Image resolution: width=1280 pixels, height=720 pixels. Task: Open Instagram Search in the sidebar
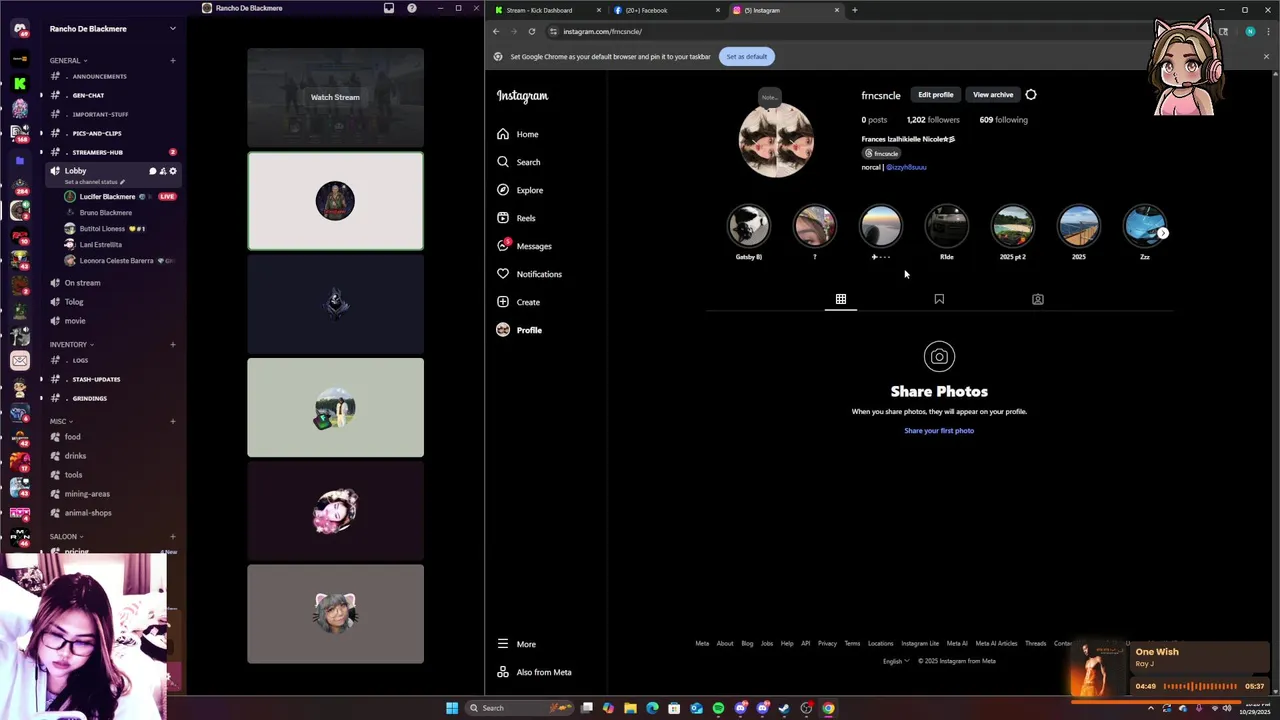[519, 162]
